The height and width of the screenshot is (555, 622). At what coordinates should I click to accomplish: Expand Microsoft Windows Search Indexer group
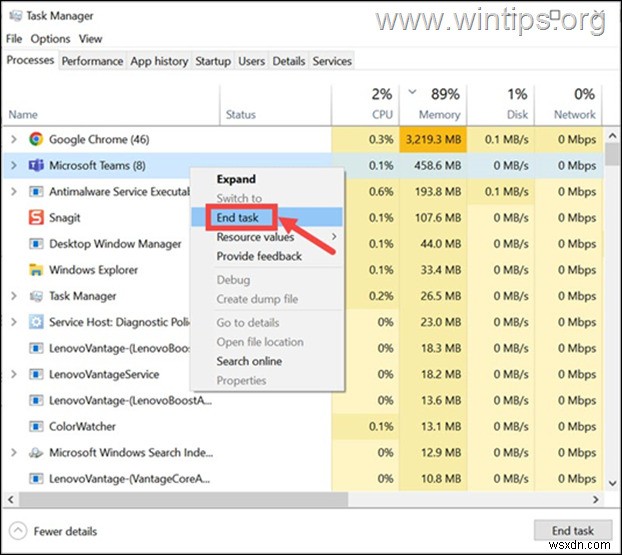[x=13, y=453]
